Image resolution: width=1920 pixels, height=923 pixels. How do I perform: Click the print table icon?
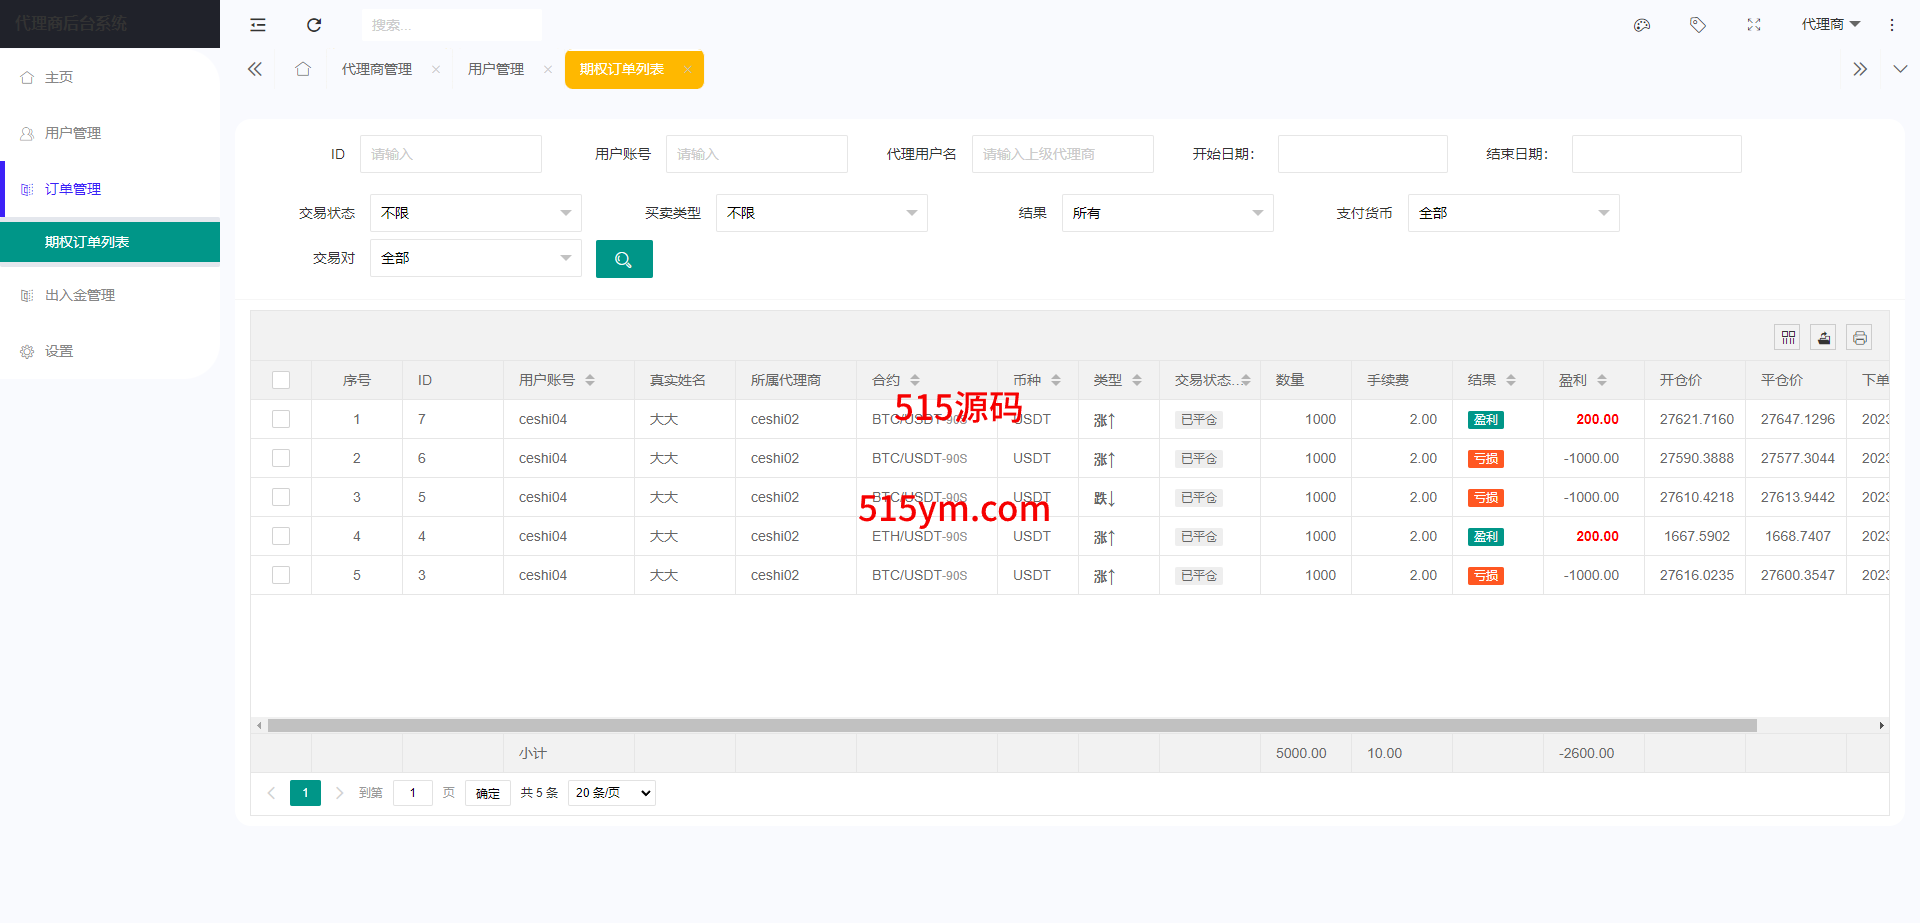(x=1859, y=338)
